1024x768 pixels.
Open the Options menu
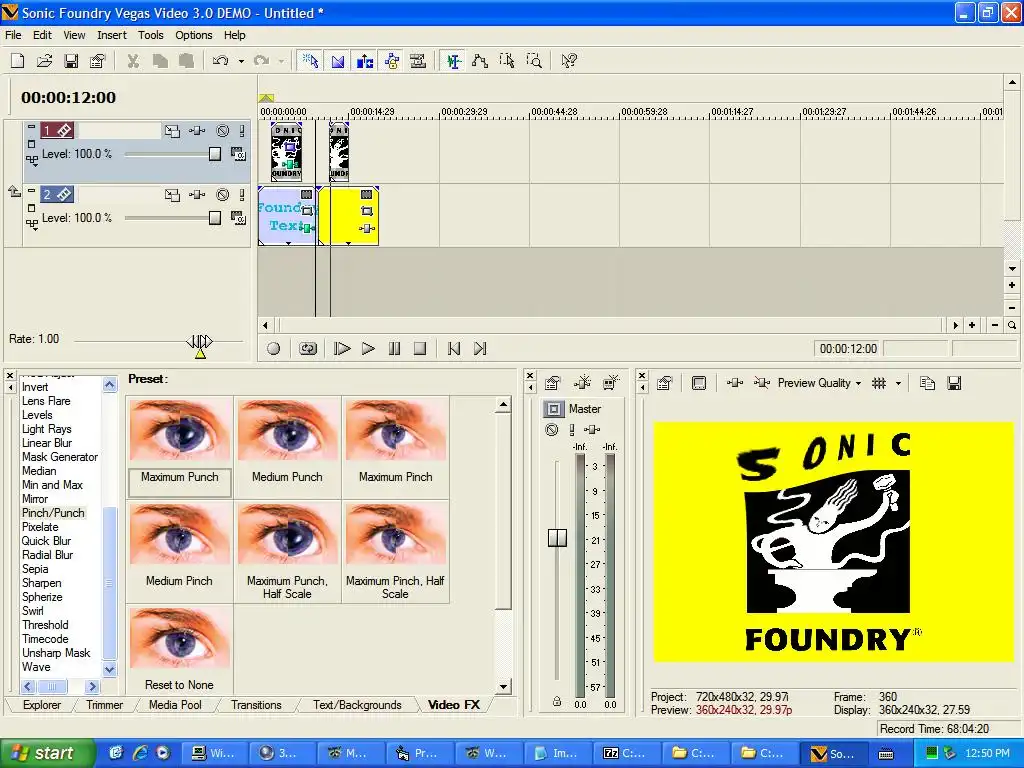[x=193, y=35]
